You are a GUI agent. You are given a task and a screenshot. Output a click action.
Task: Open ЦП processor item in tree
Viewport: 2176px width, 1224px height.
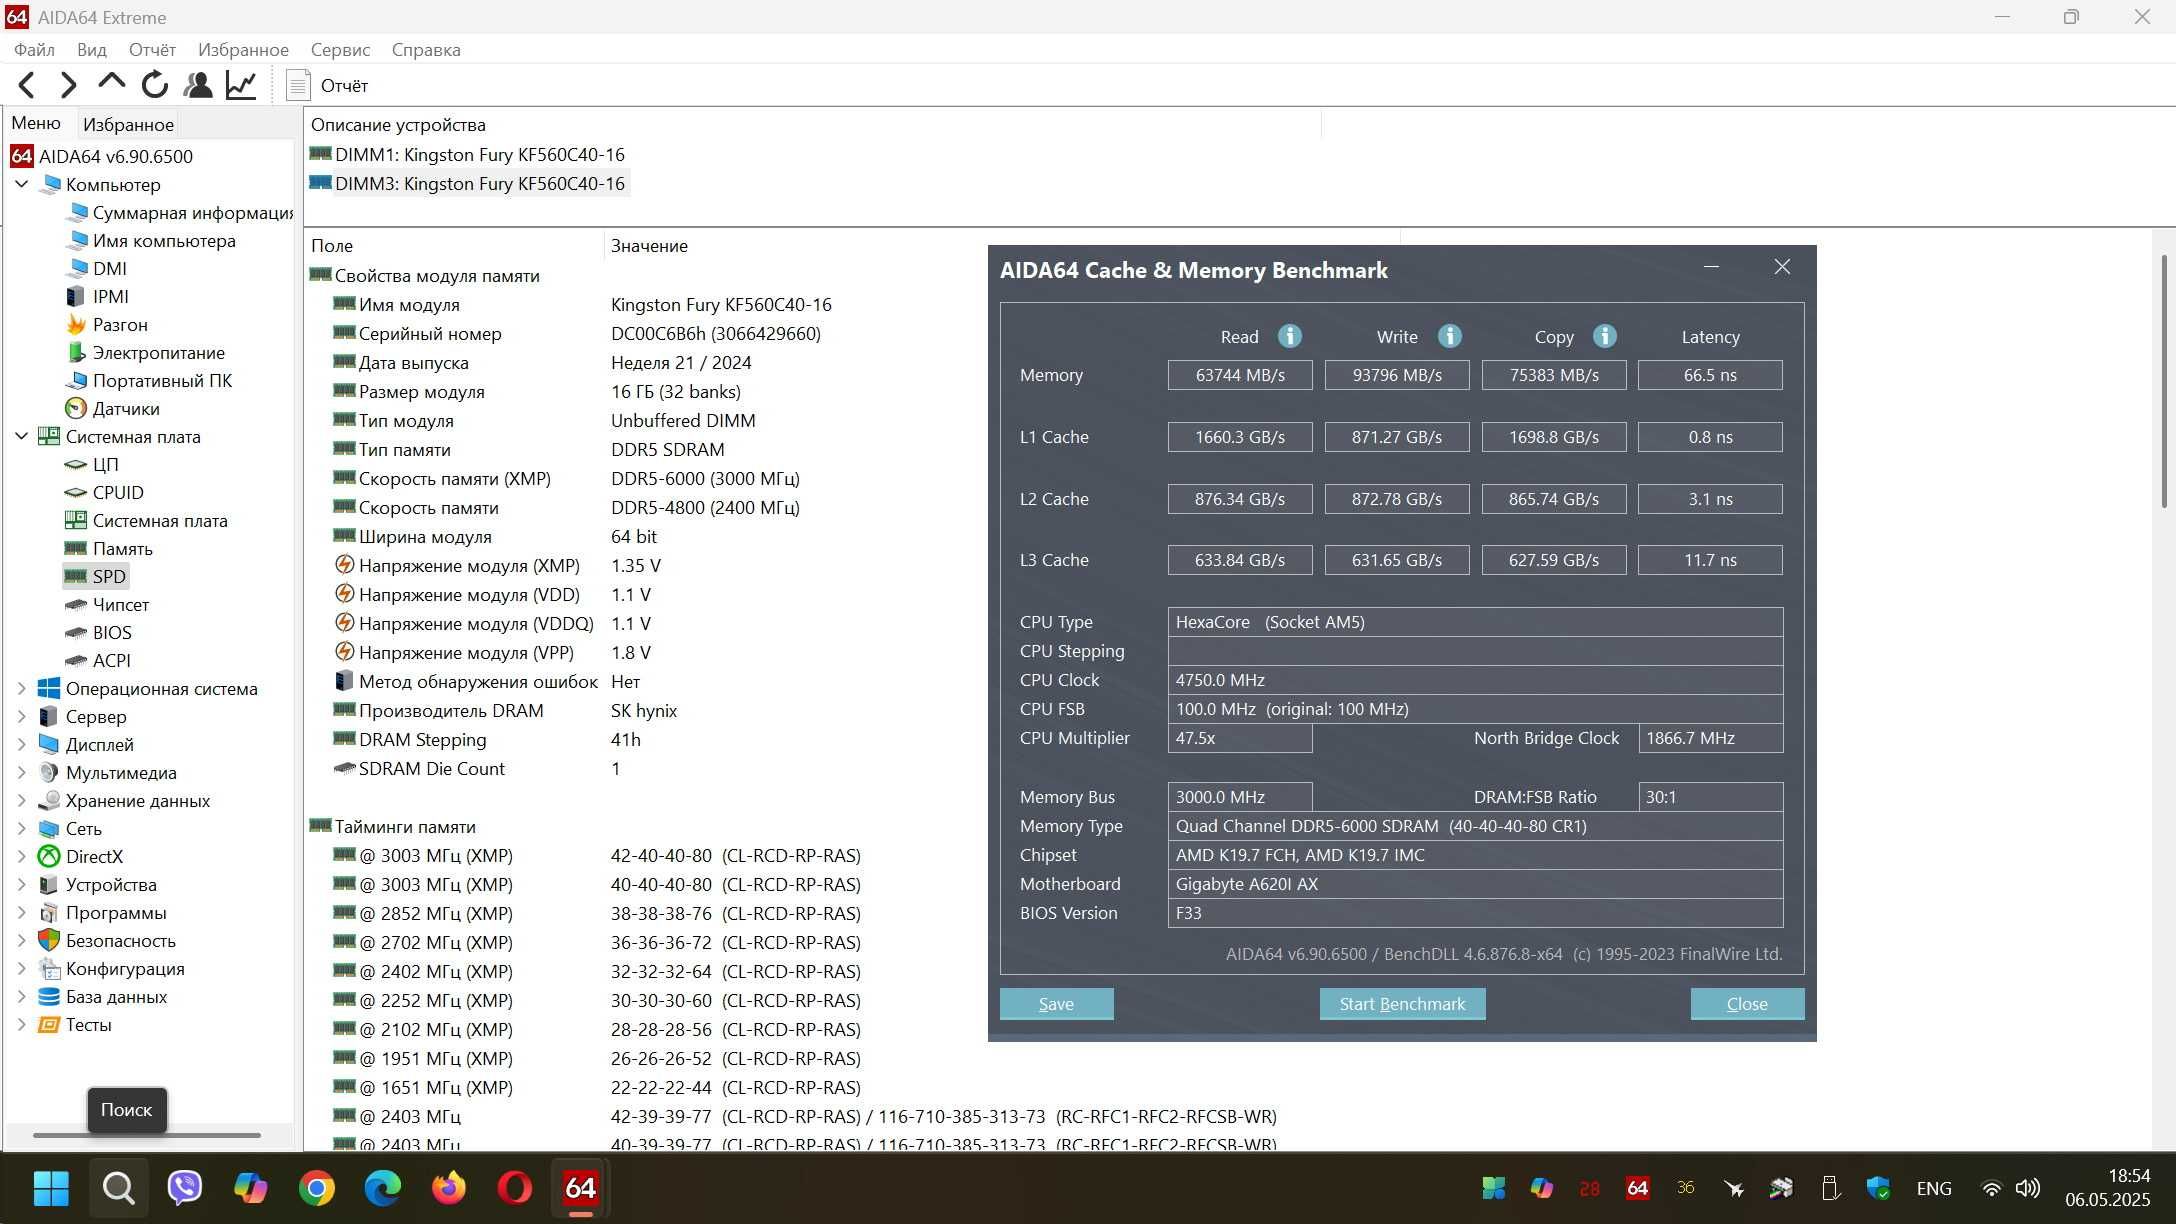tap(105, 464)
